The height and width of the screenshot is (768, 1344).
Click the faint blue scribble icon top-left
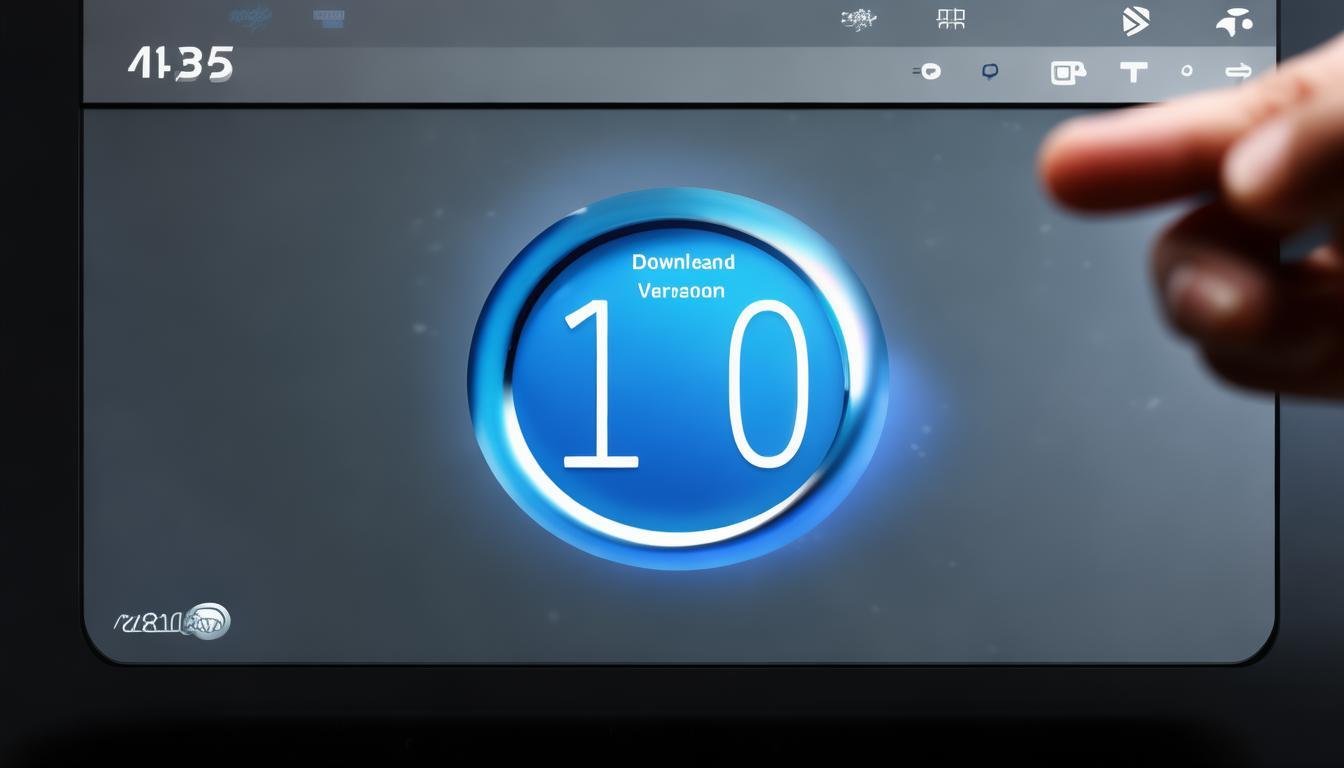pos(250,16)
